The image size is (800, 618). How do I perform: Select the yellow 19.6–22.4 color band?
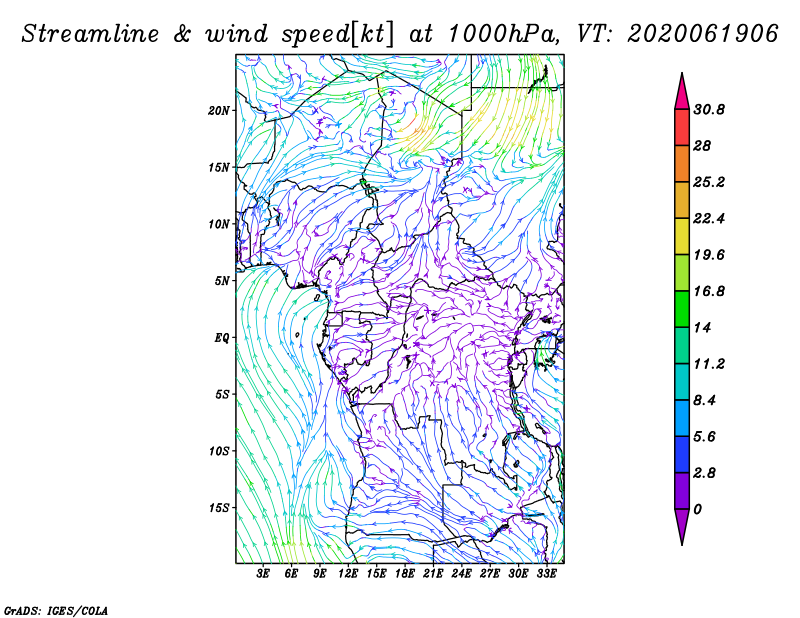pyautogui.click(x=682, y=236)
